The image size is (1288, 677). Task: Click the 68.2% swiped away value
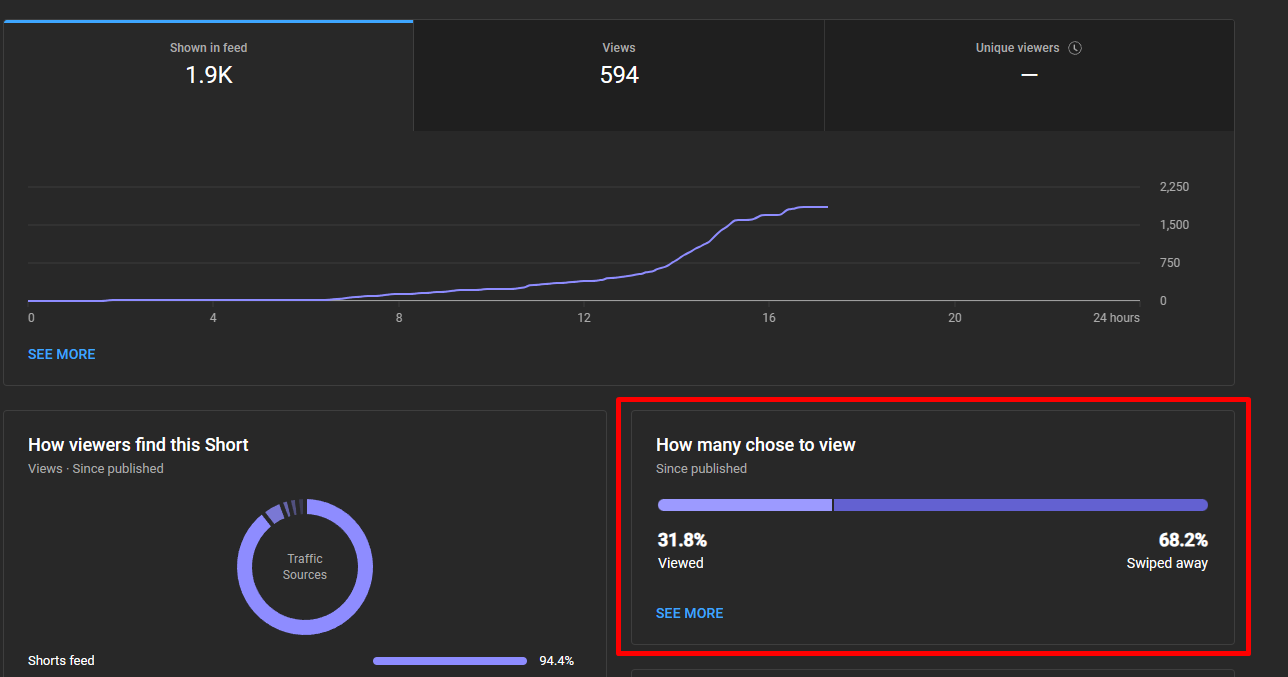click(x=1183, y=540)
